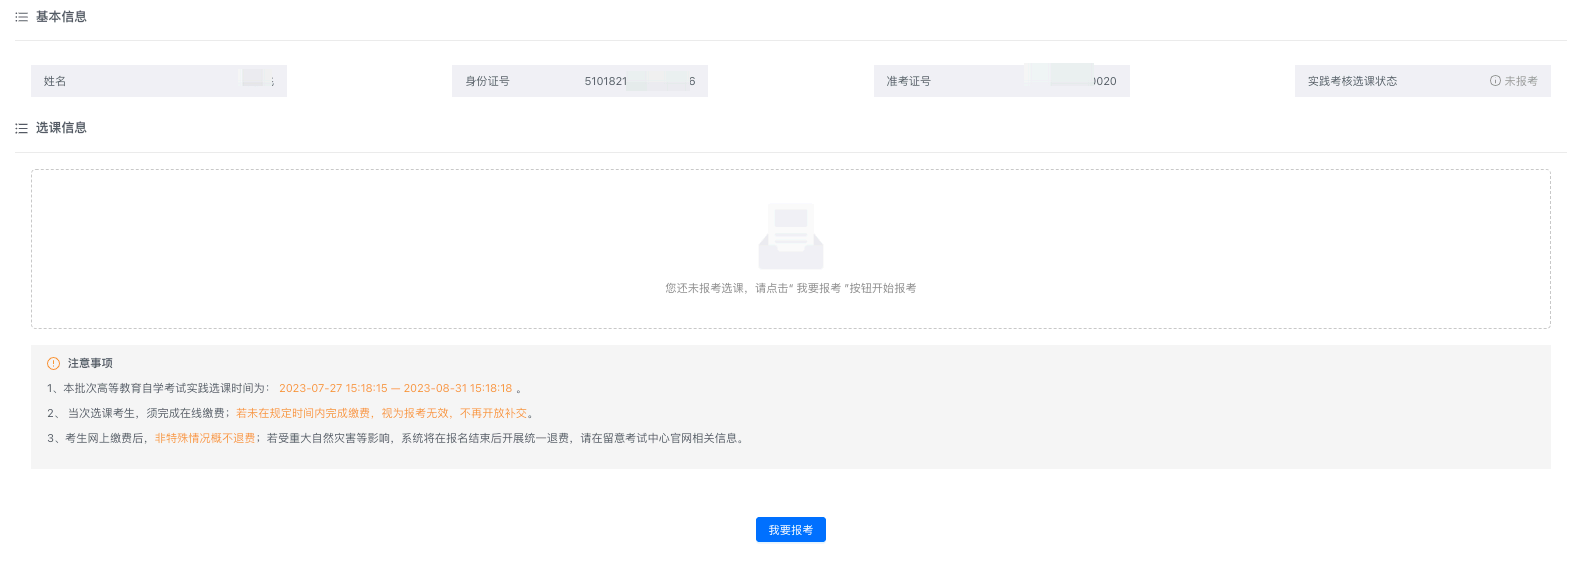The height and width of the screenshot is (587, 1574).
Task: Click the 我要报考 button
Action: coord(790,530)
